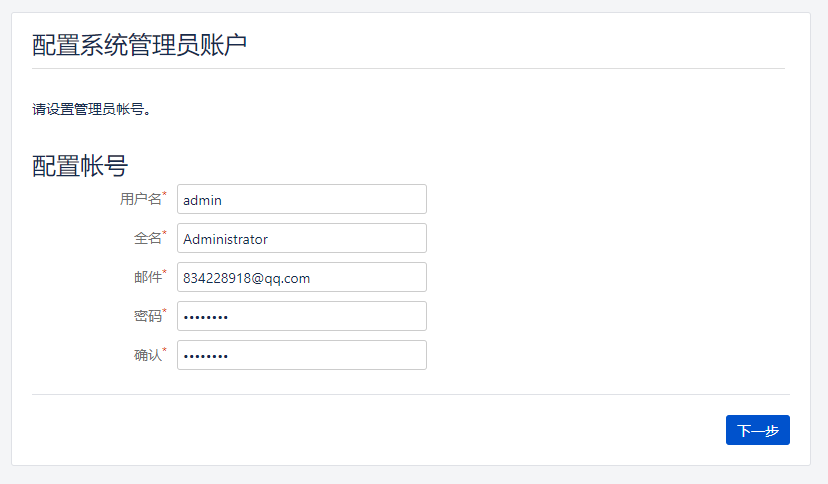Click the 请设置管理员帐号 instruction text
The image size is (828, 484).
[91, 109]
